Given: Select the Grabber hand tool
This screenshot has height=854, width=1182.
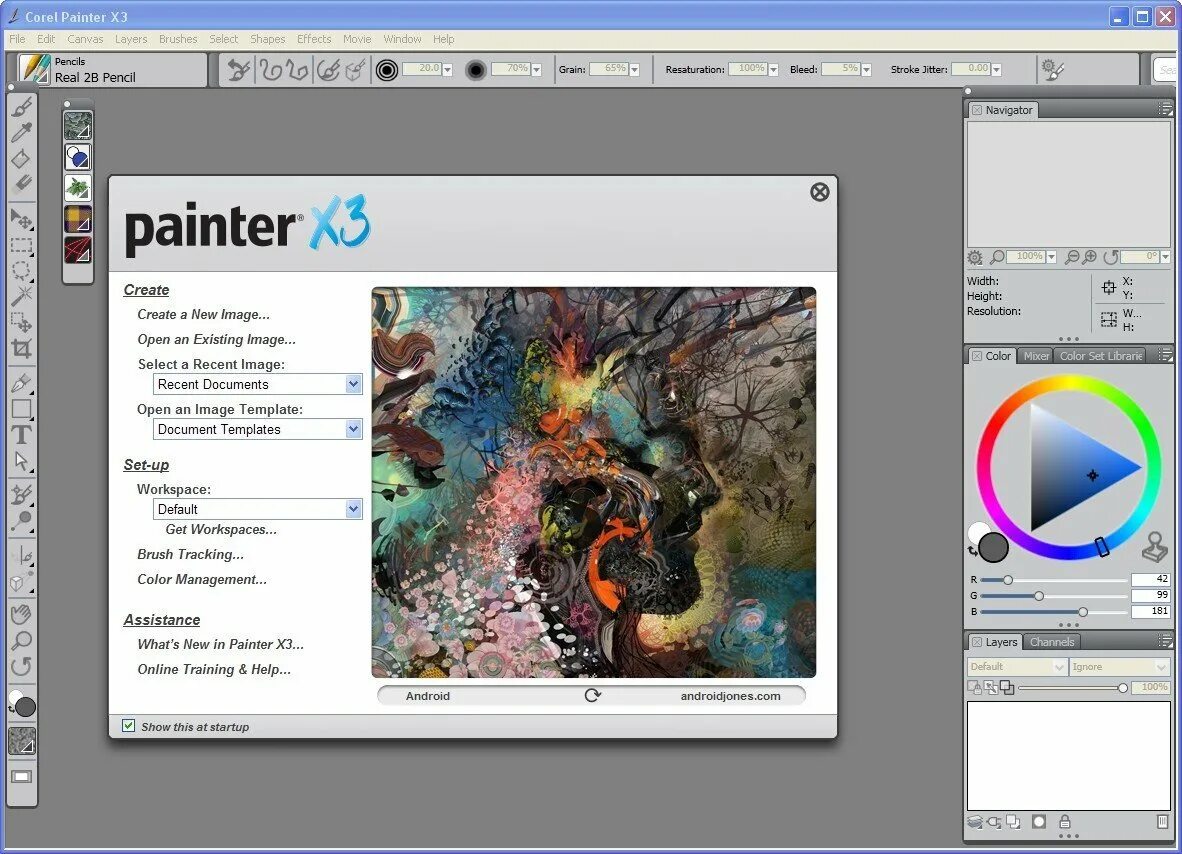Looking at the screenshot, I should [x=21, y=614].
